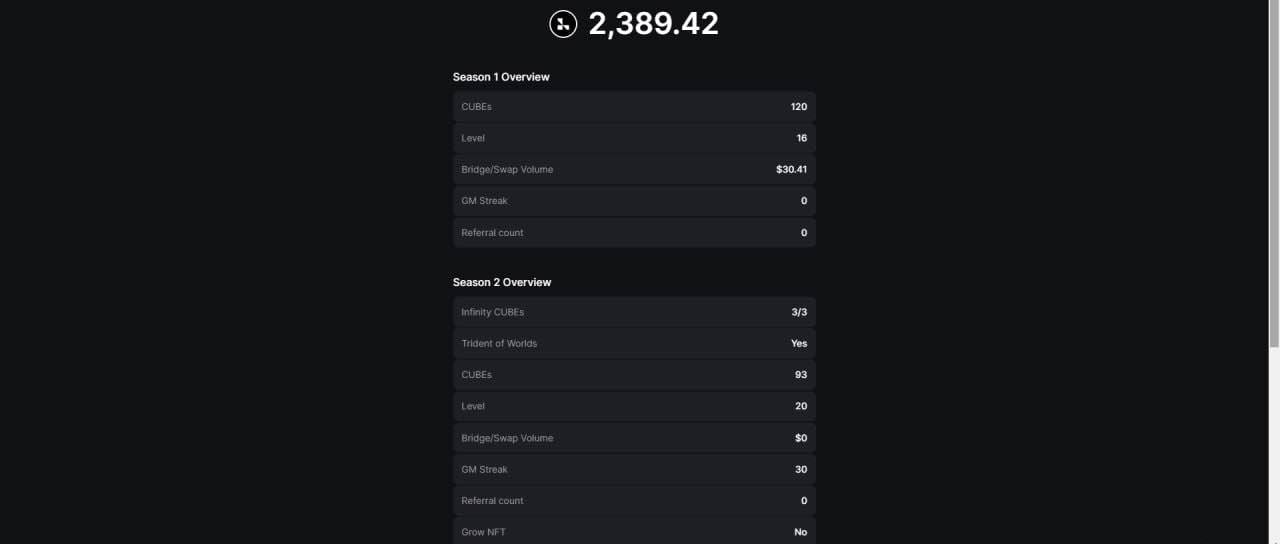This screenshot has height=544, width=1280.
Task: Click the $30.41 volume value
Action: tap(791, 170)
